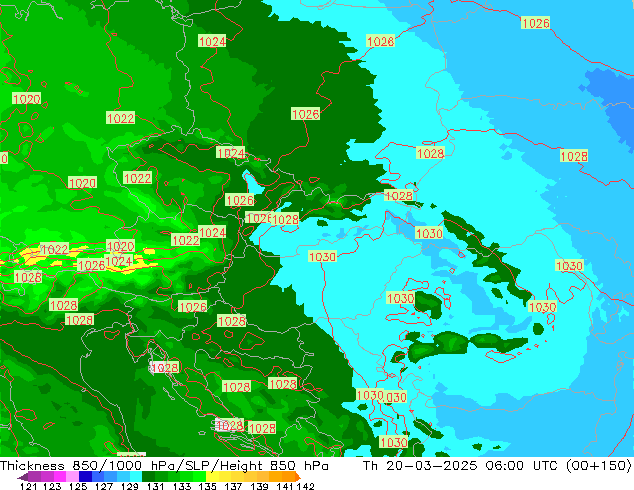
Task: Click legend value 137
Action: tap(233, 486)
